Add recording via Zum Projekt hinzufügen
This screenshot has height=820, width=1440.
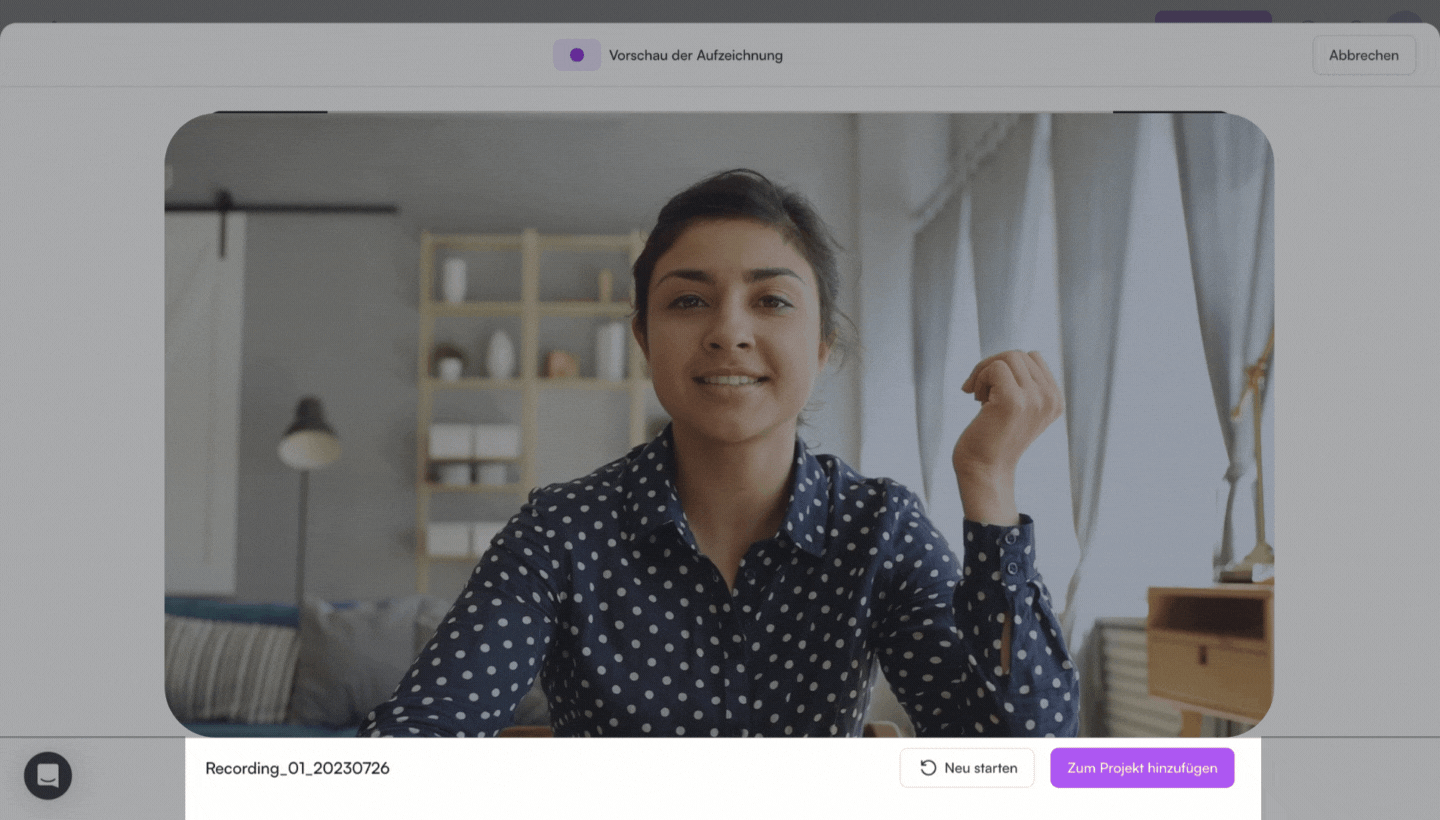tap(1142, 768)
